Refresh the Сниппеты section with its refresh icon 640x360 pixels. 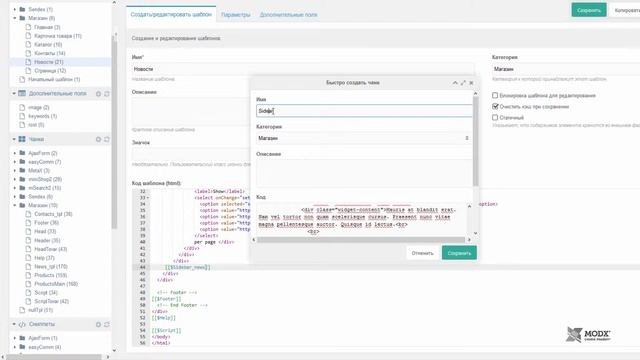click(x=107, y=324)
